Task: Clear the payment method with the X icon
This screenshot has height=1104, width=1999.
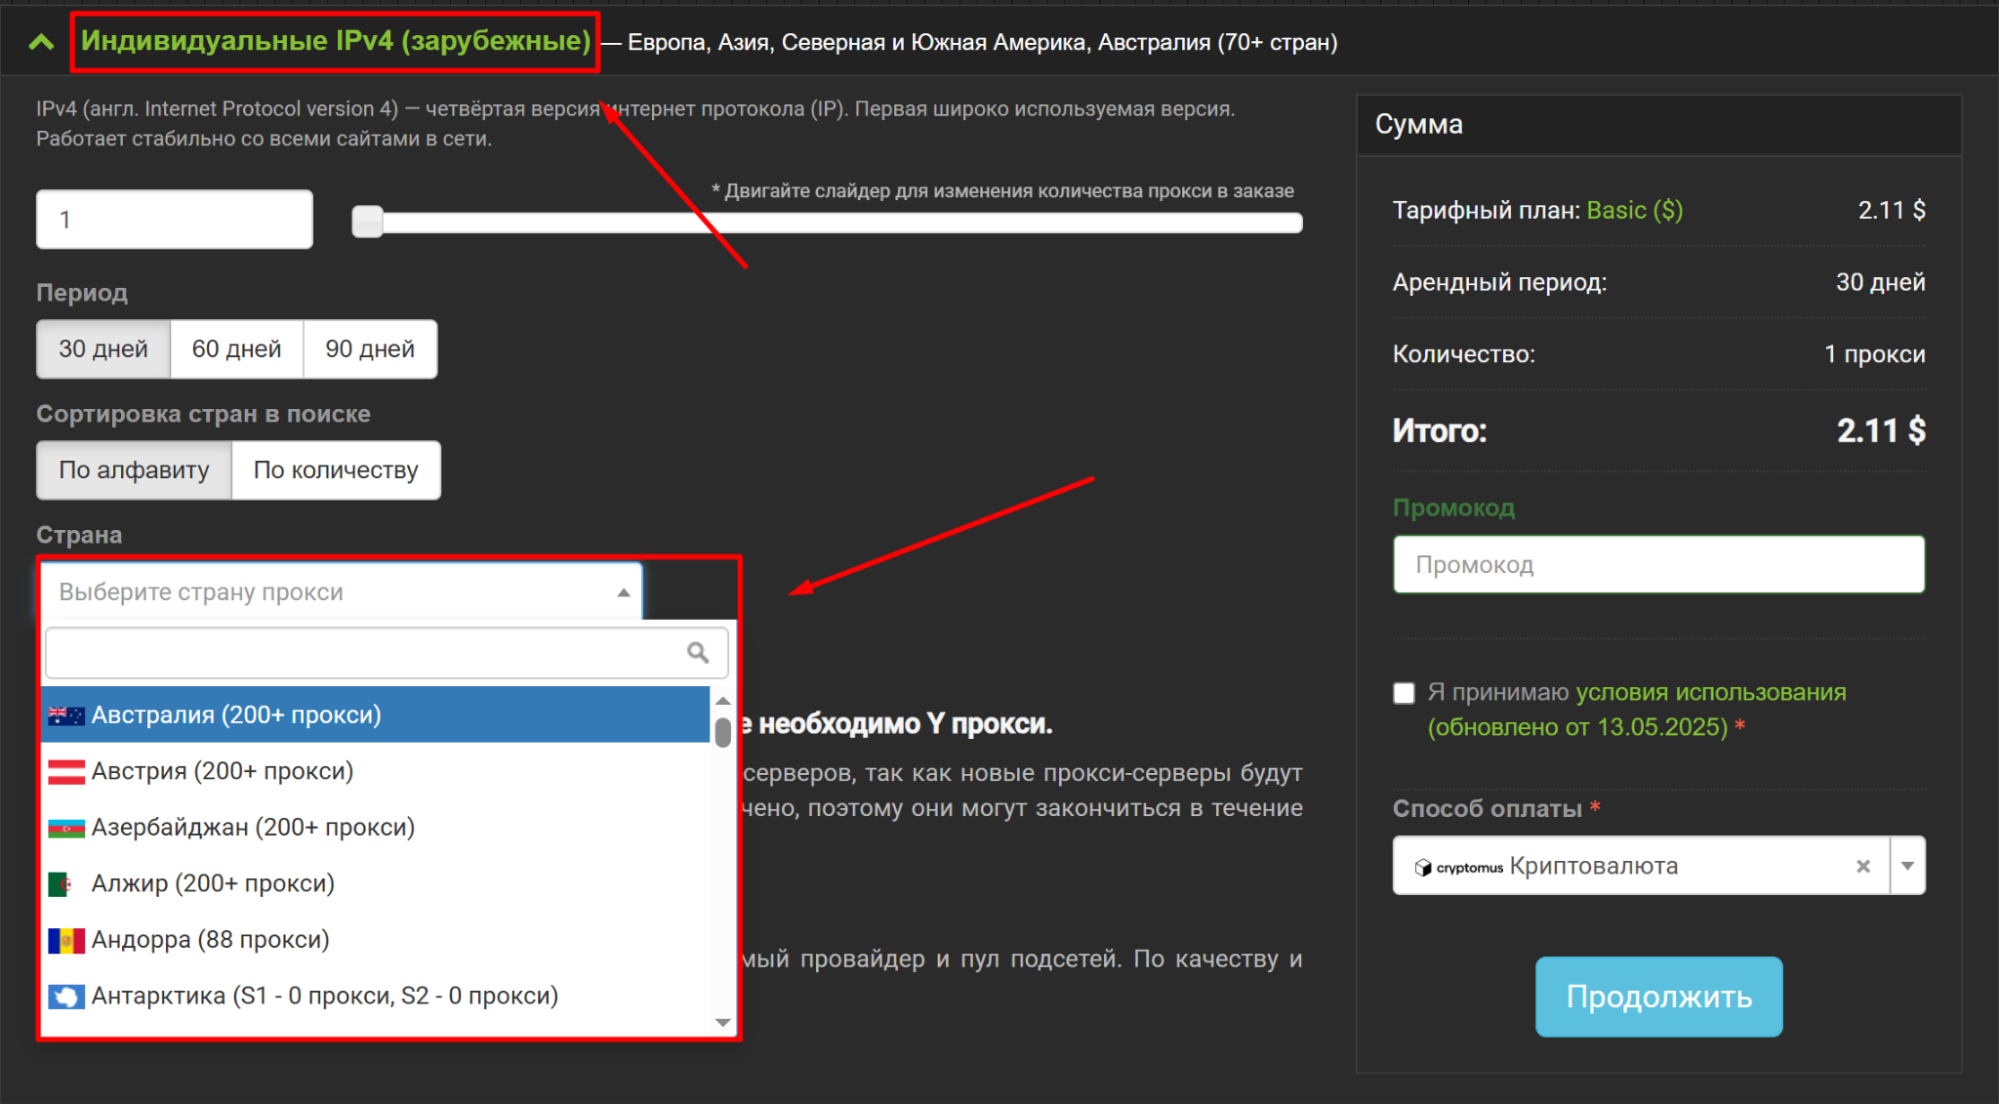Action: (1862, 866)
